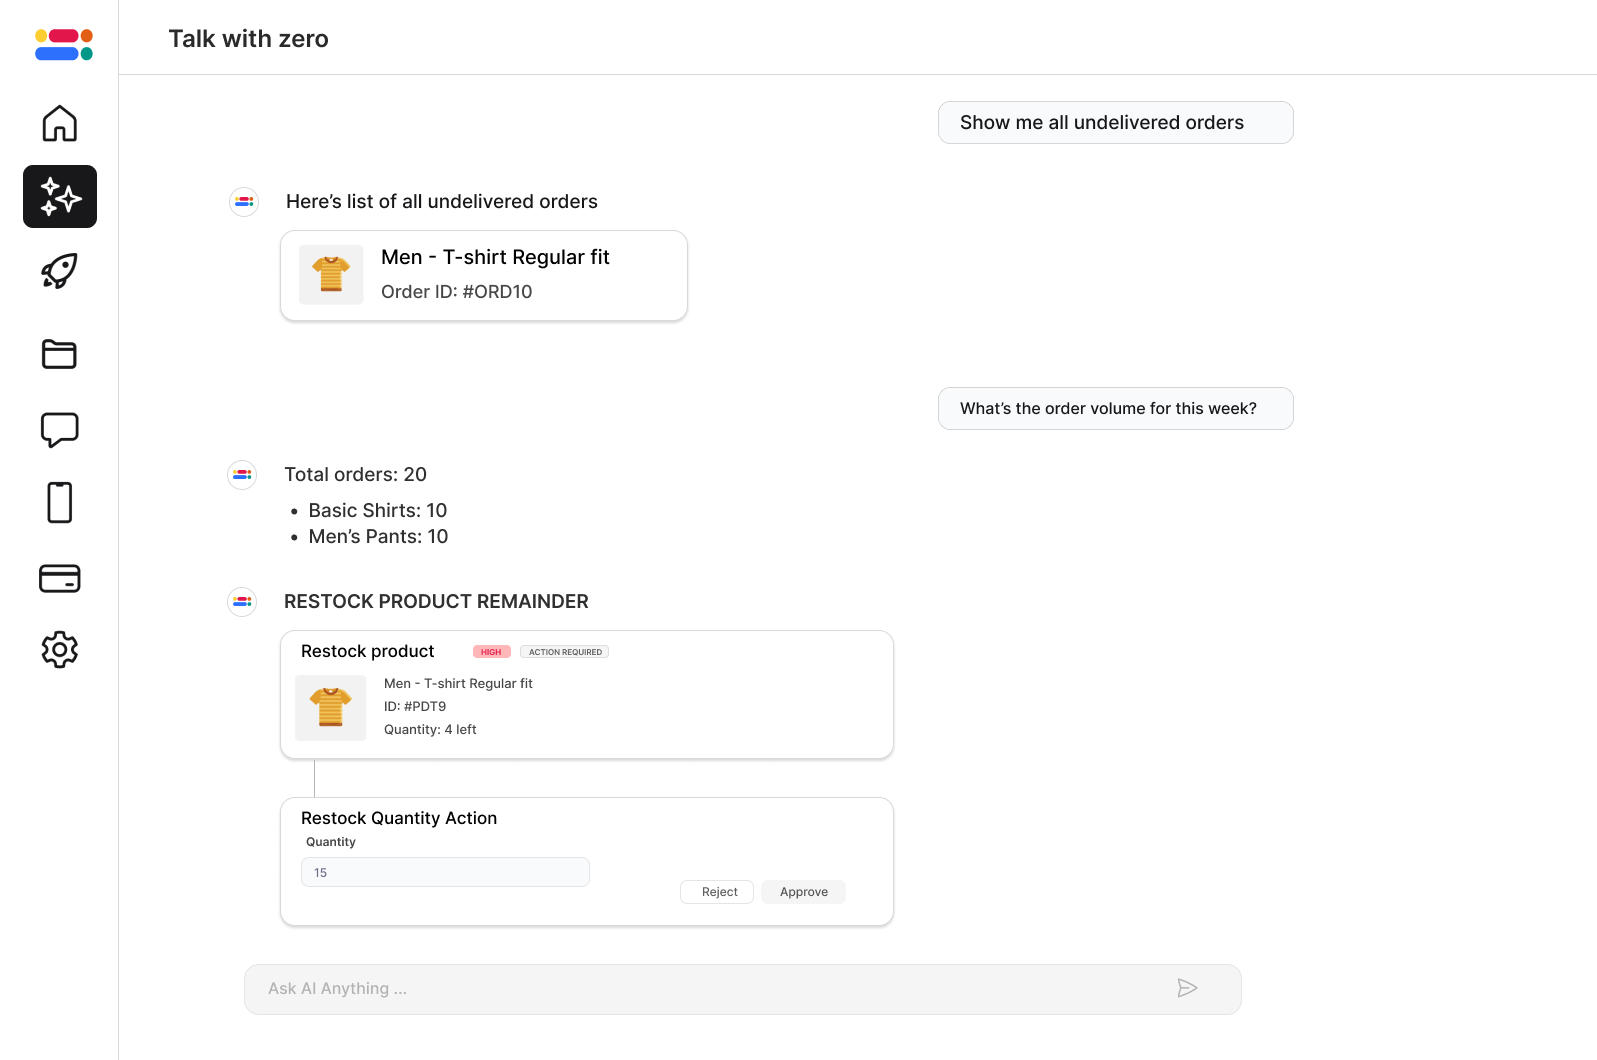Click the T-shirt thumbnail in order card
1597x1060 pixels.
[331, 274]
